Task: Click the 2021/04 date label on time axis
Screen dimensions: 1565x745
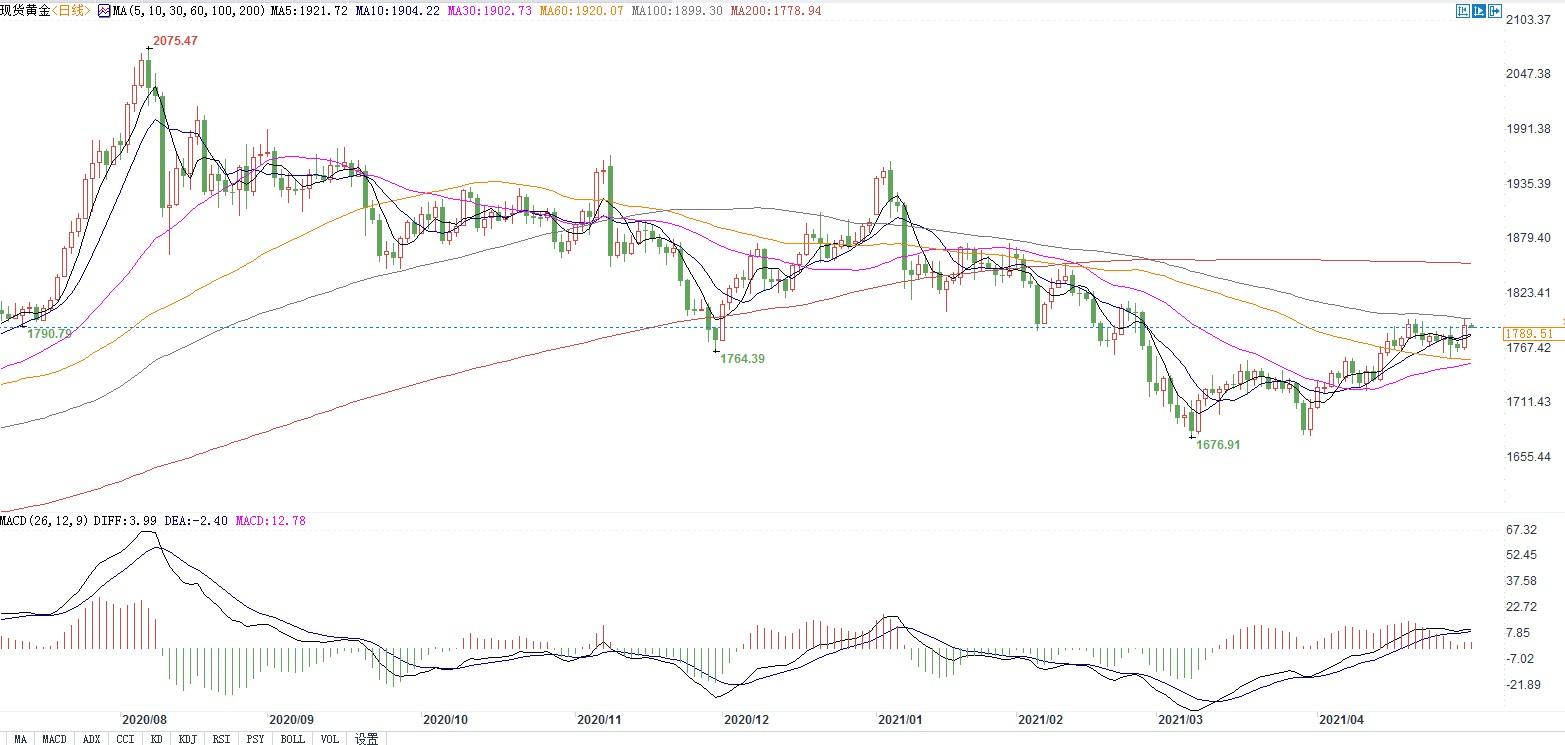Action: click(x=1341, y=719)
